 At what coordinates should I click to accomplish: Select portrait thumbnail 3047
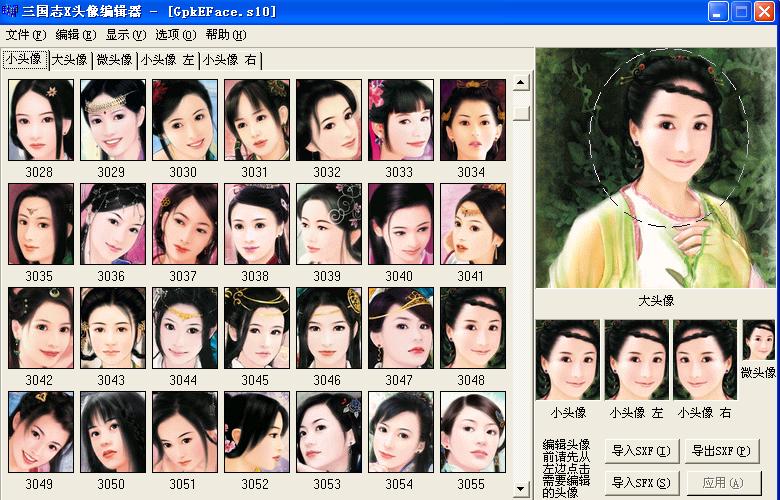pos(401,328)
